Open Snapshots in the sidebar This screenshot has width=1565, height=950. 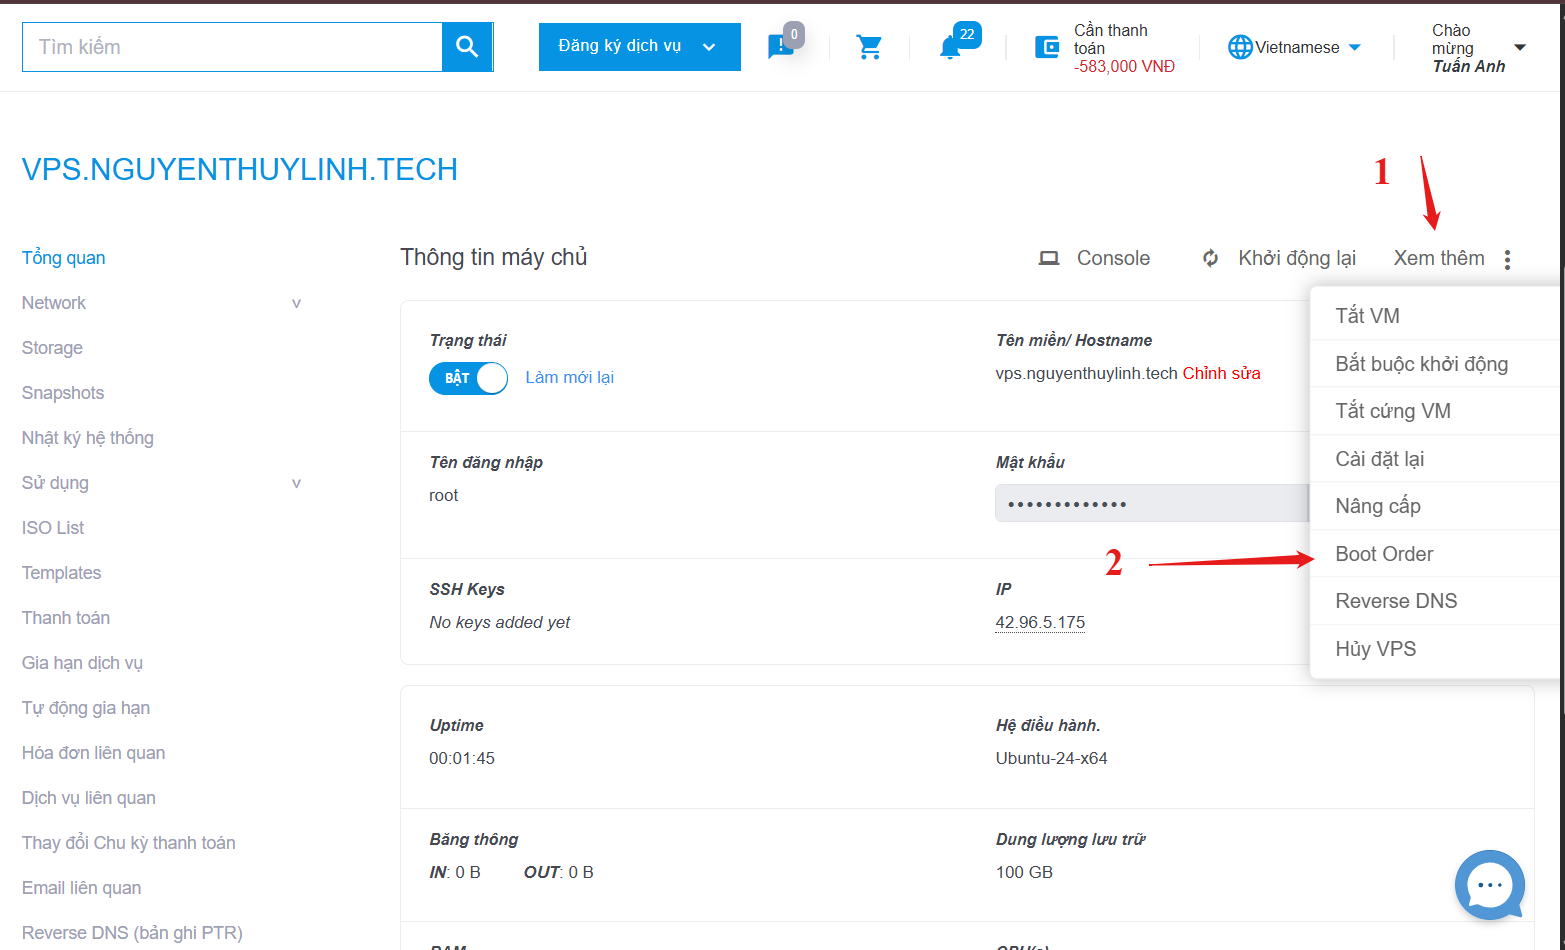tap(63, 393)
